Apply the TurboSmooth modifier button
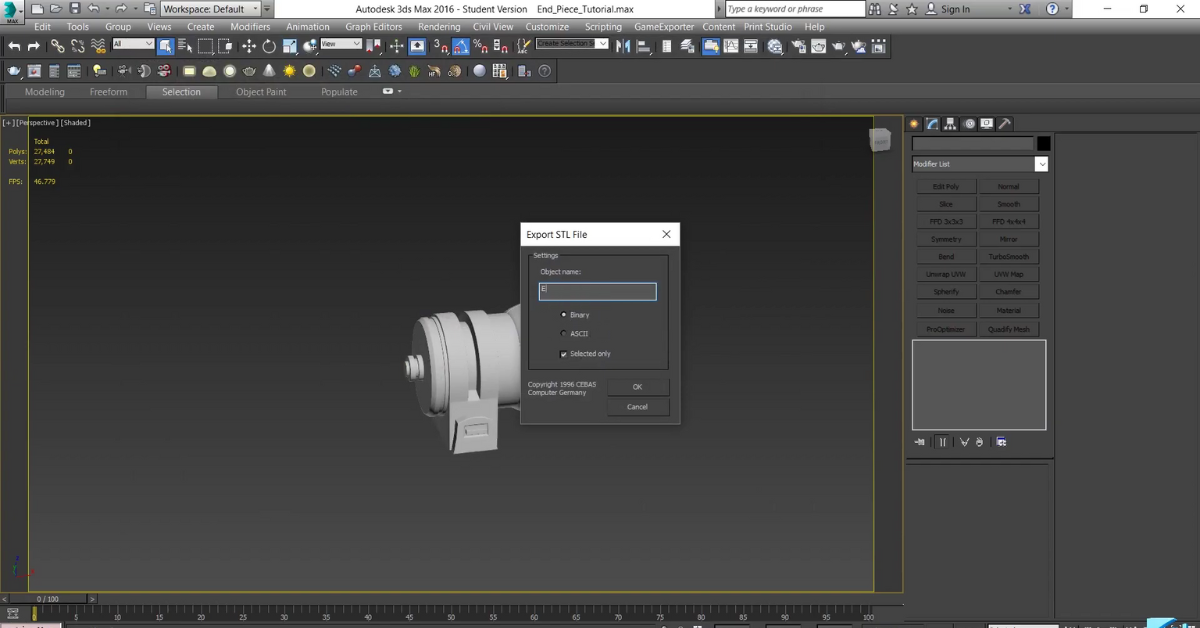 point(1009,256)
